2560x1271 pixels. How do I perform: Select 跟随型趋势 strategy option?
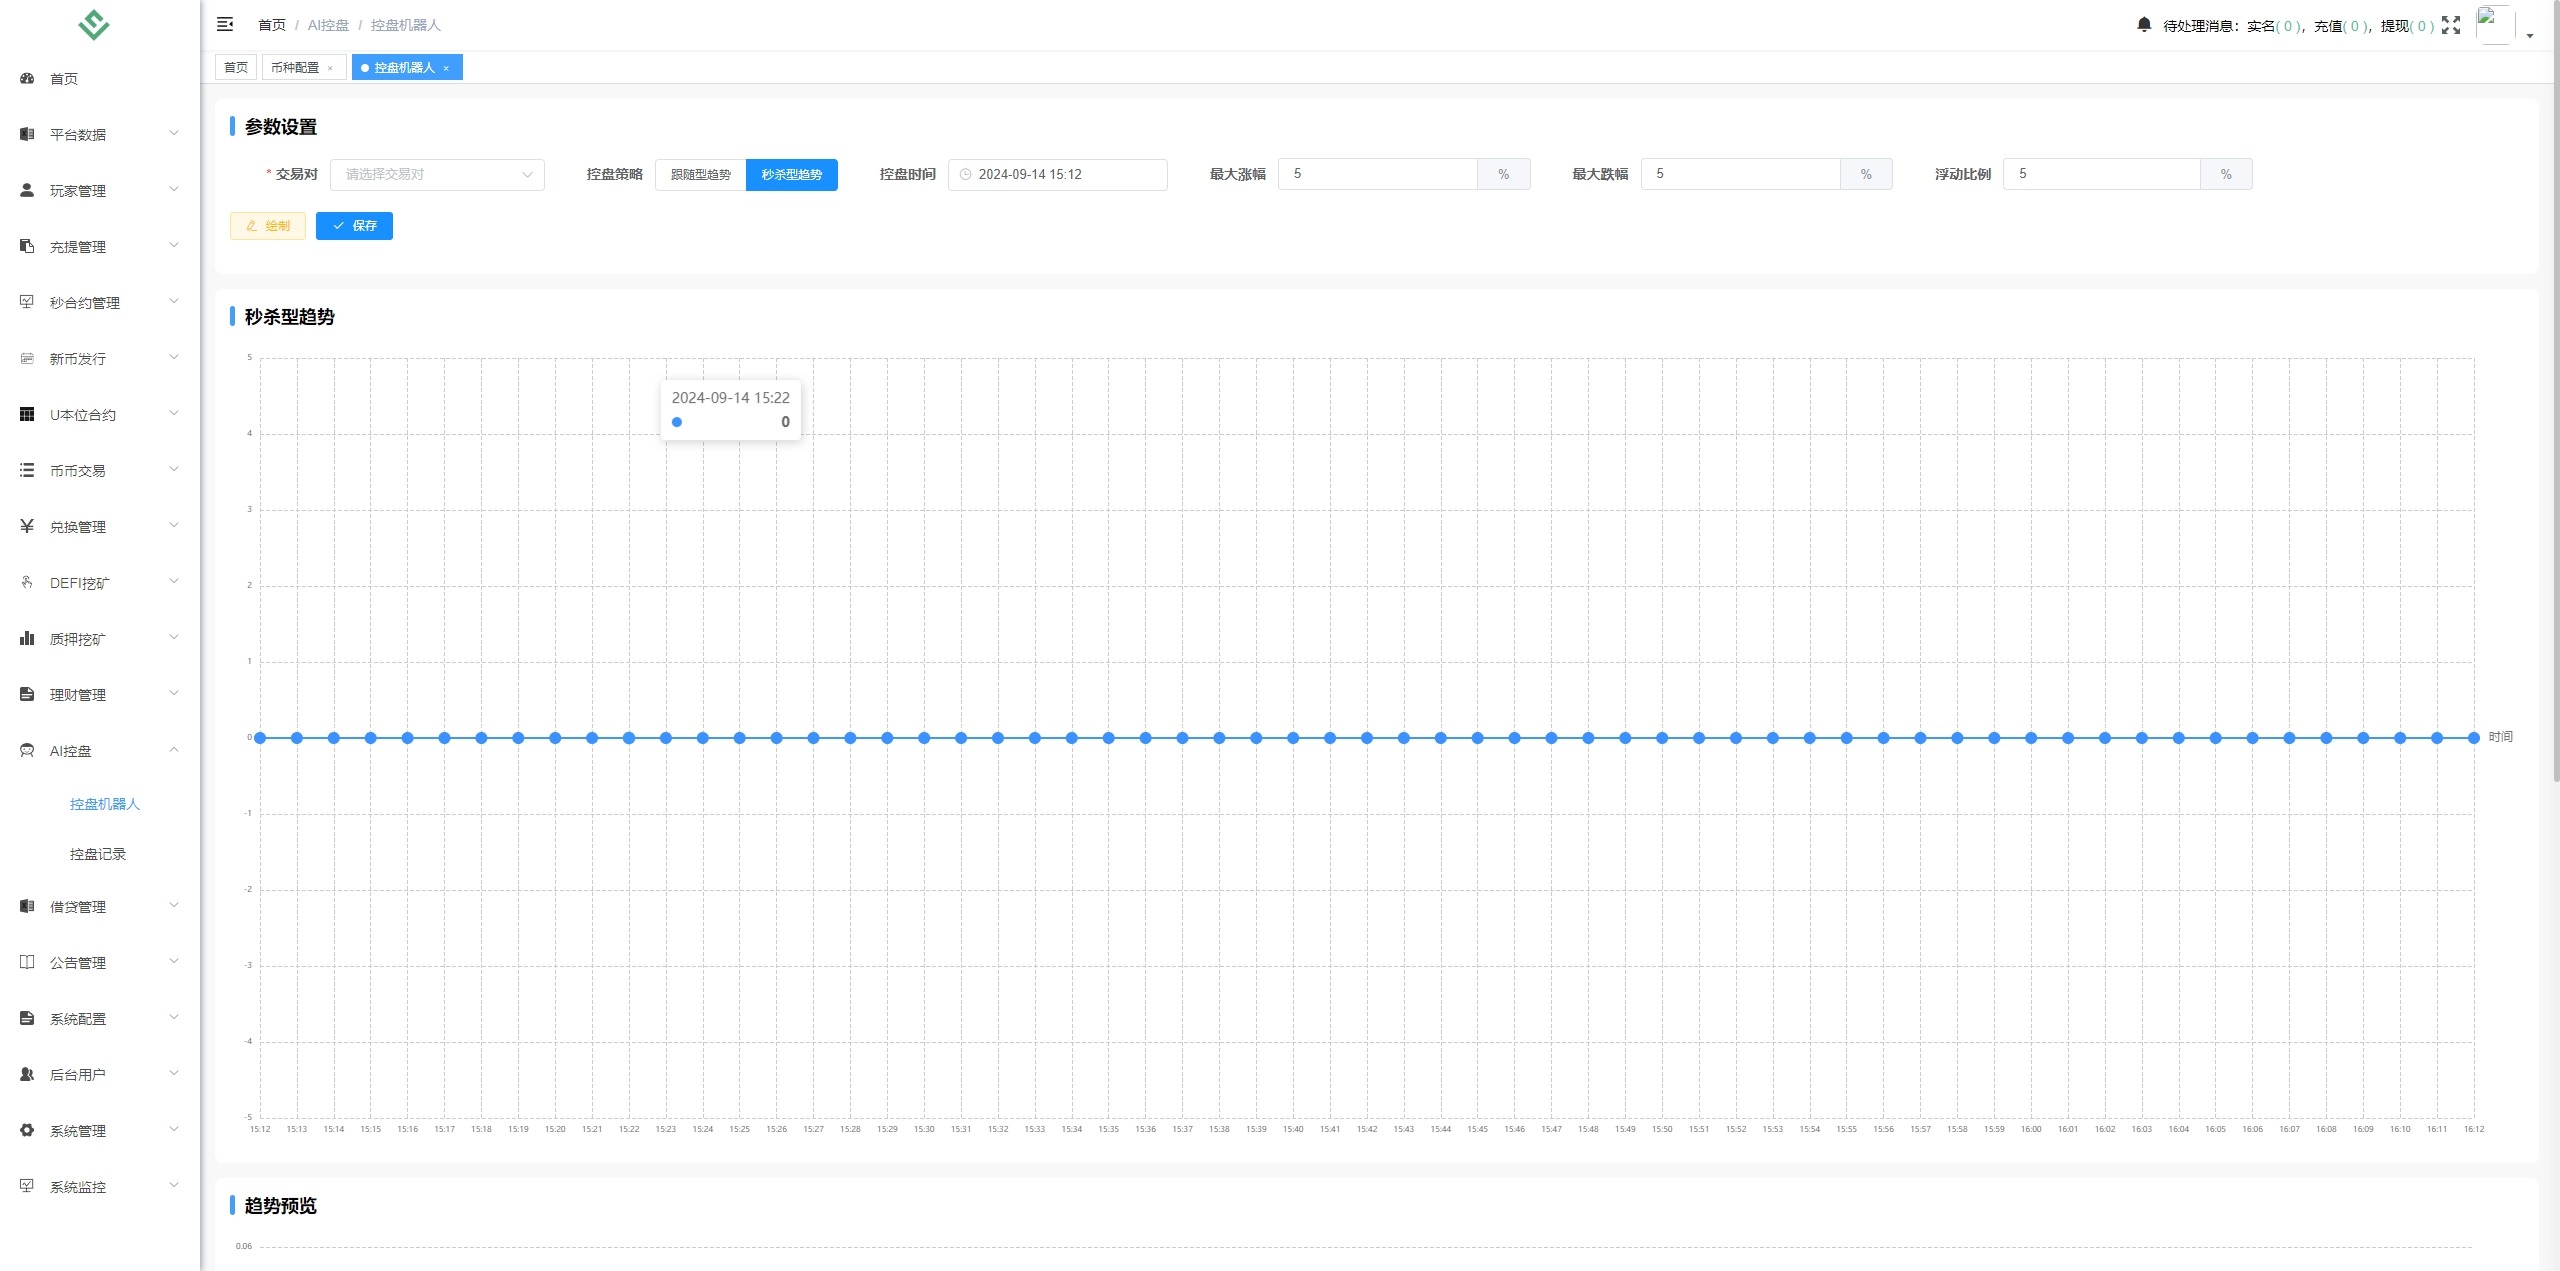700,174
